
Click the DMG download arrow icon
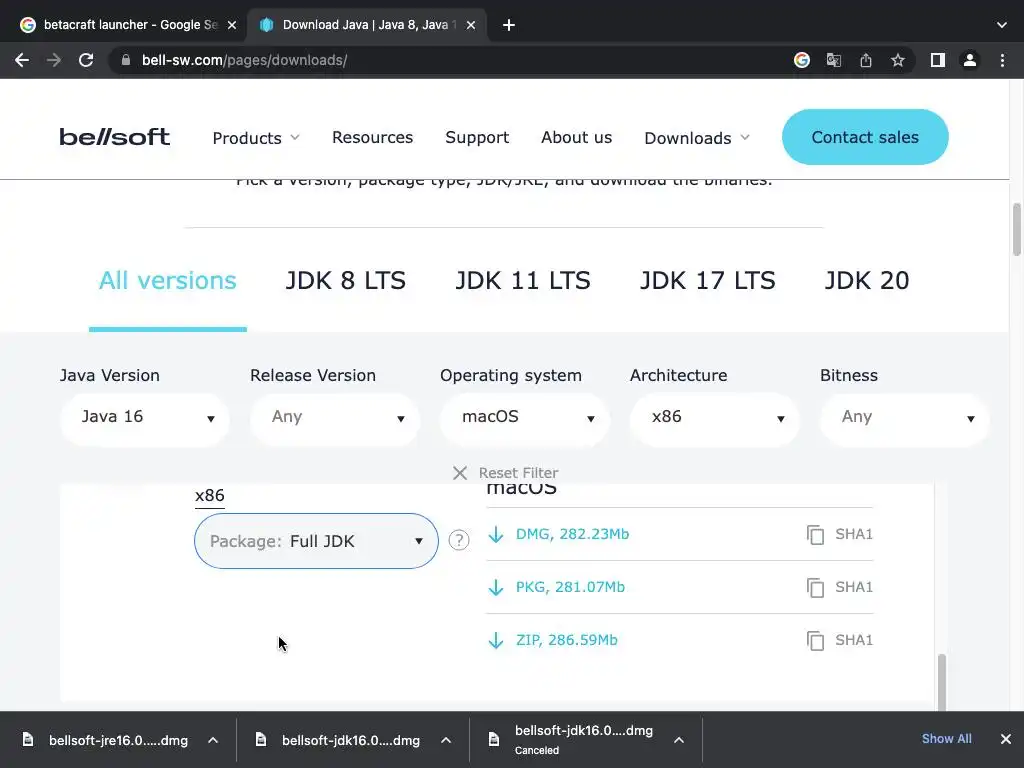496,534
